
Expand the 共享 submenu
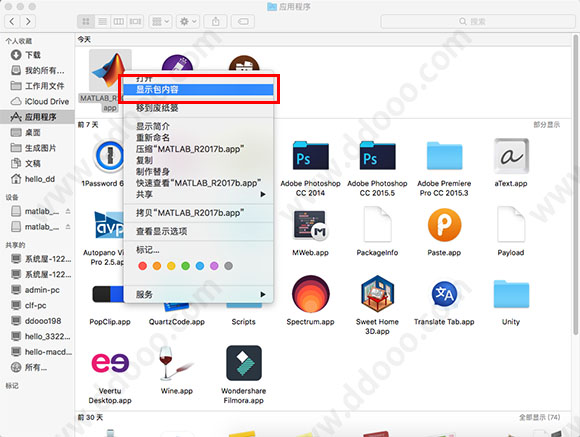pyautogui.click(x=199, y=195)
